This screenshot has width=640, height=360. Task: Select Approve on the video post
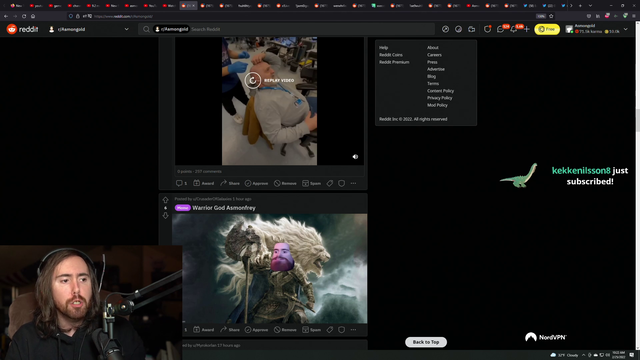click(256, 183)
